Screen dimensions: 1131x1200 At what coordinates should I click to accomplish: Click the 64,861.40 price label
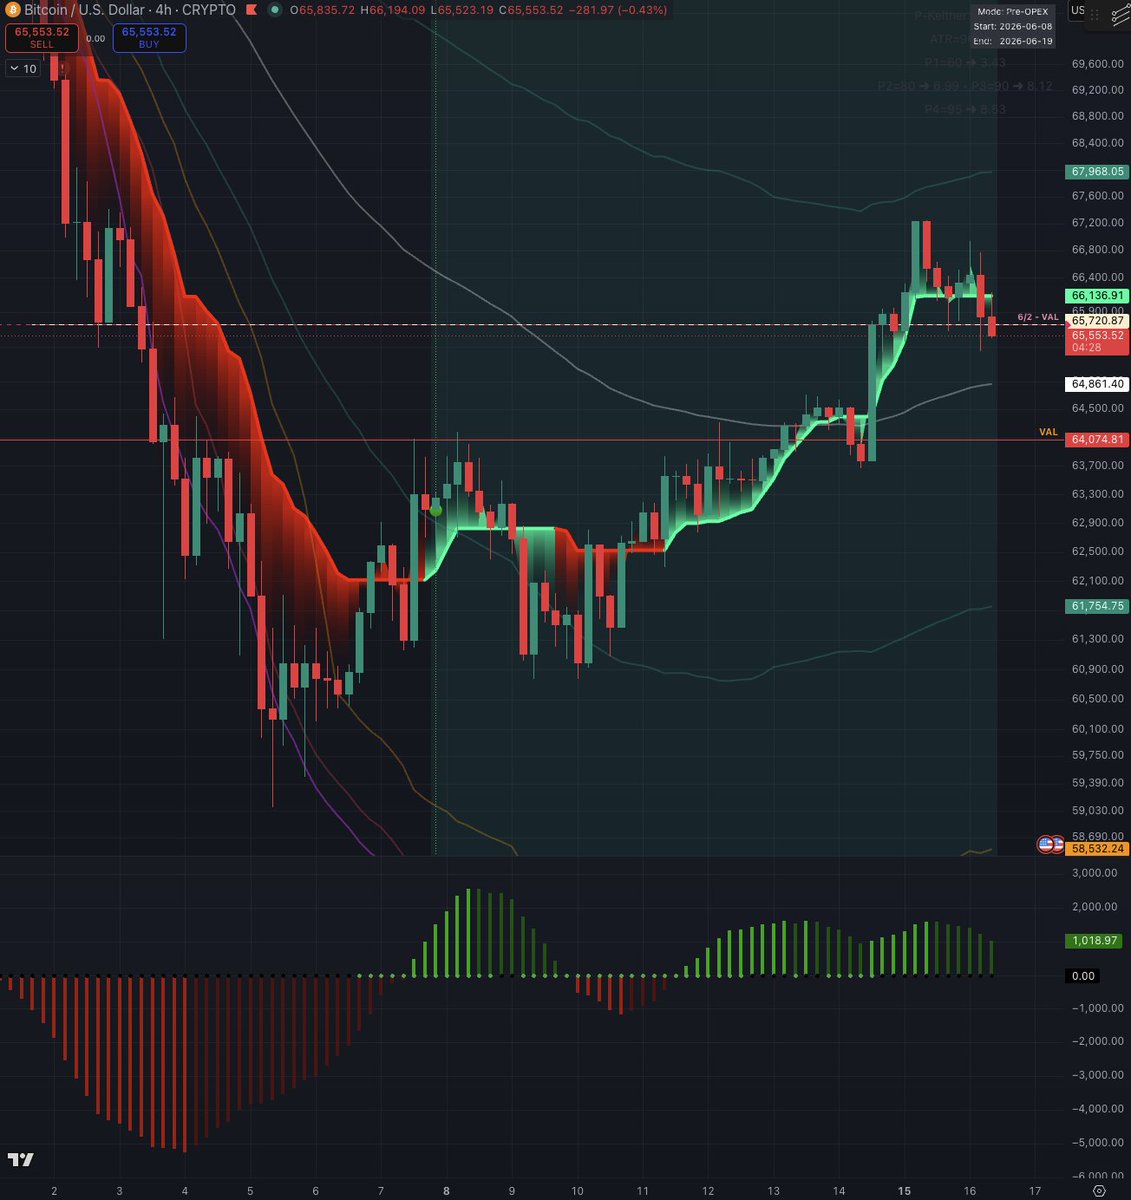(1097, 384)
